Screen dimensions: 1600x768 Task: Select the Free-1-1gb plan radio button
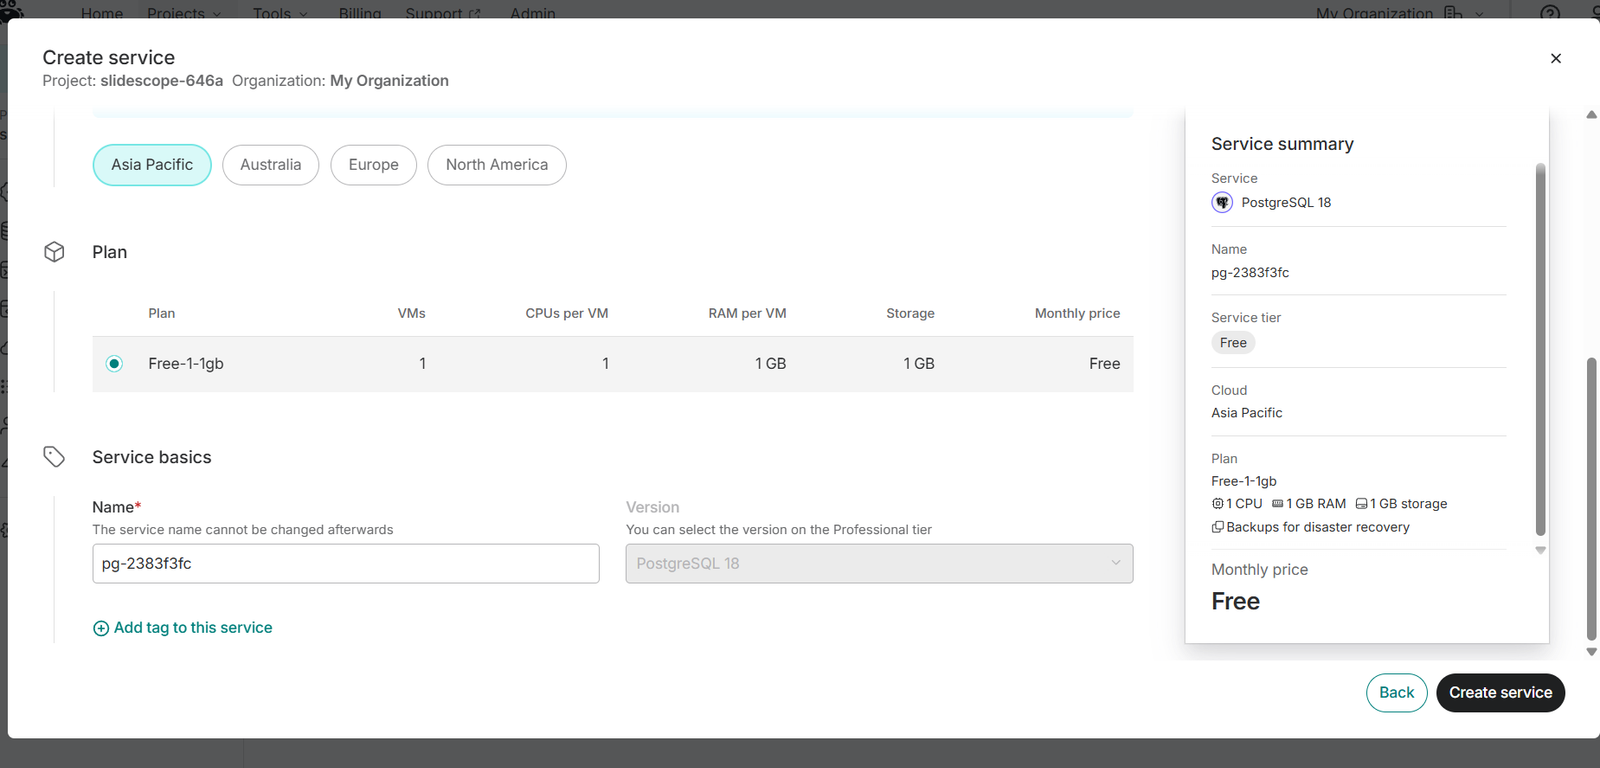tap(114, 364)
